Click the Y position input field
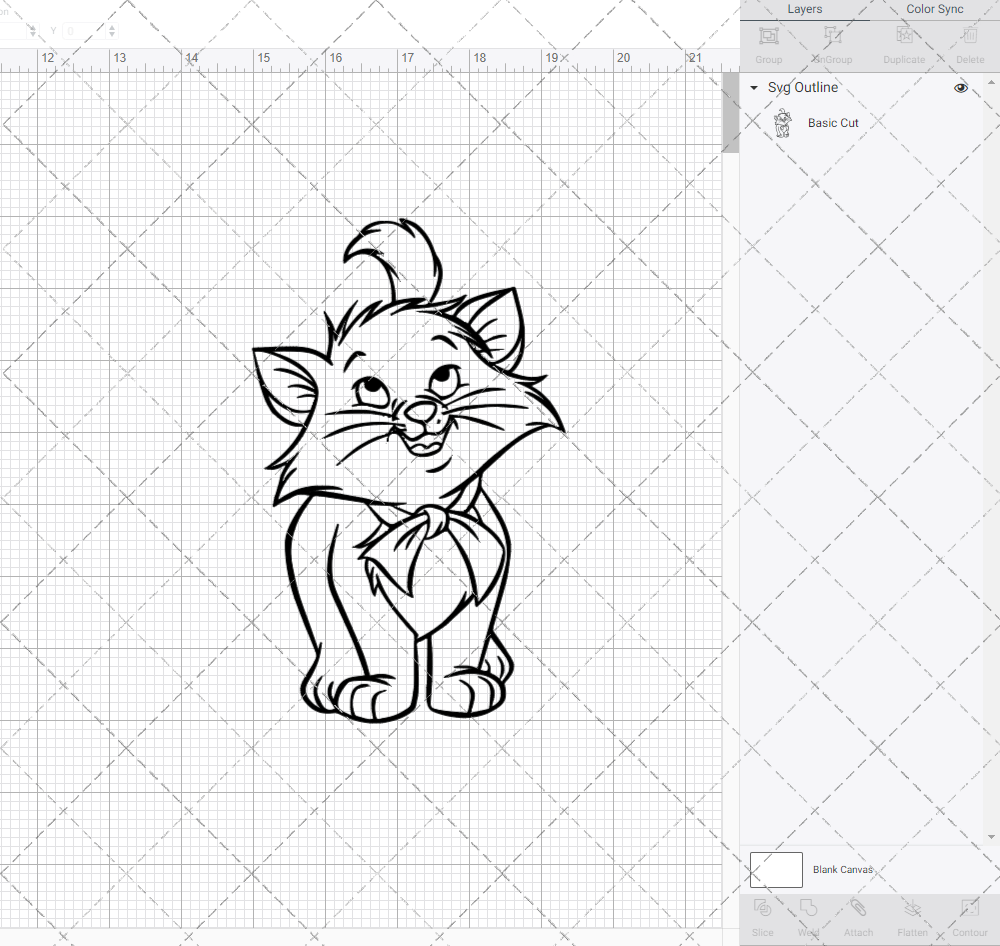Screen dimensions: 1000x946 pyautogui.click(x=85, y=31)
